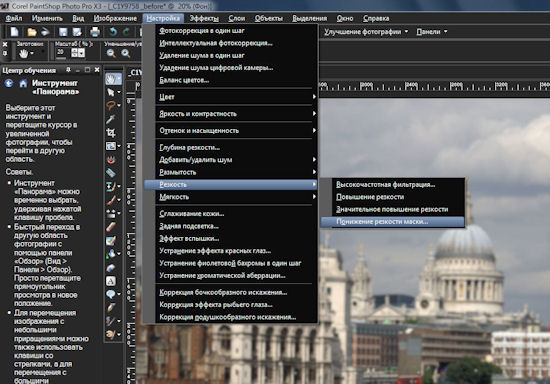Select the Pen tool
Screen dimensions: 550x384
coord(111,308)
